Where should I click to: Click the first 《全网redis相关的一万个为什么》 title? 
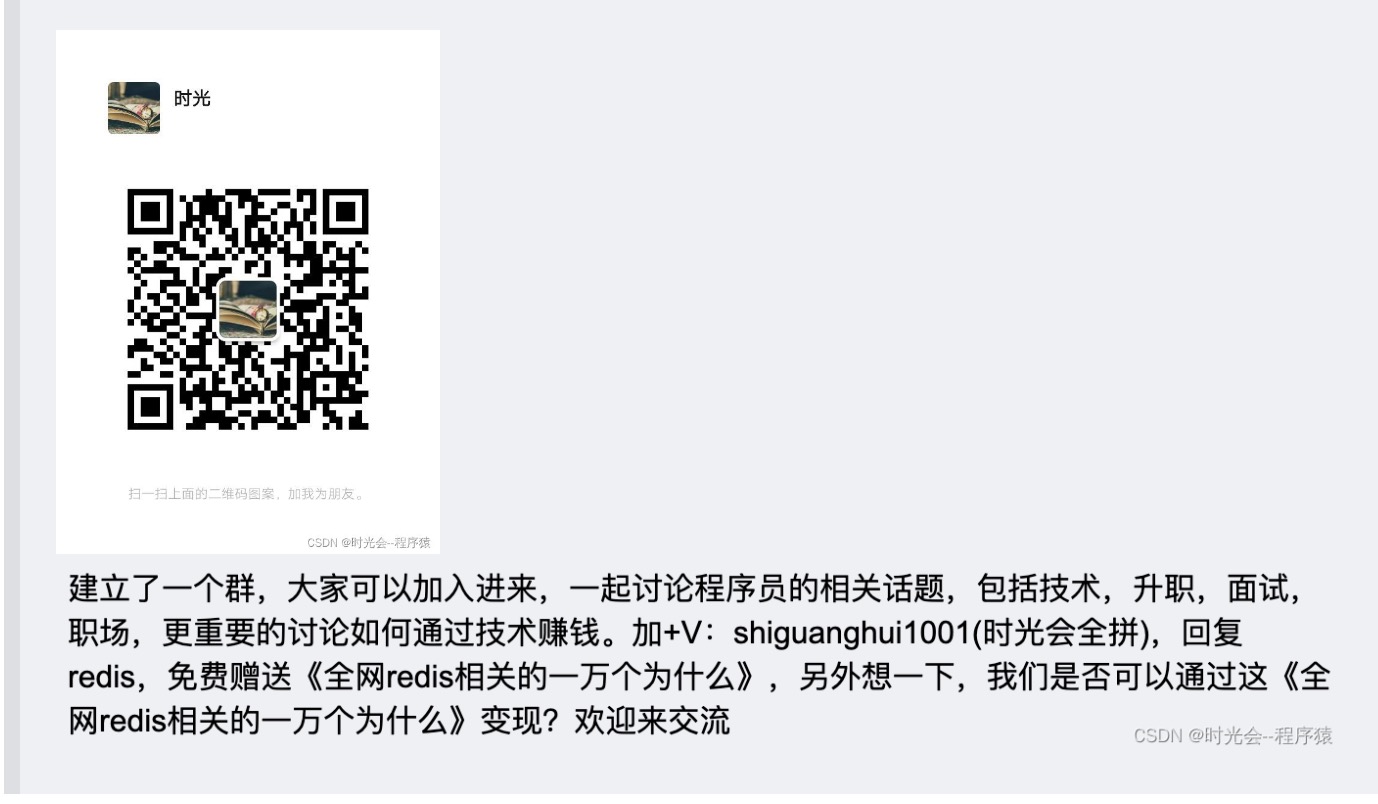[533, 677]
